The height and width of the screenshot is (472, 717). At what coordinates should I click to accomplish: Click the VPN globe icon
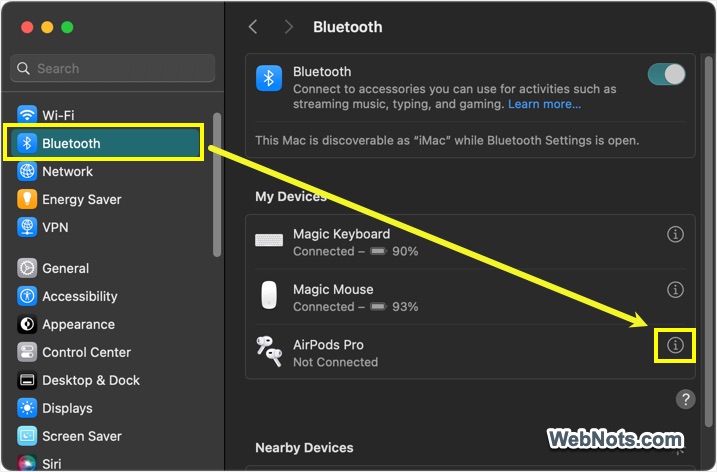coord(27,227)
